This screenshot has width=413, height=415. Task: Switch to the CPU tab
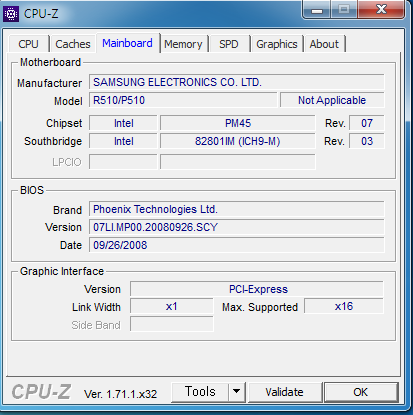tap(28, 44)
